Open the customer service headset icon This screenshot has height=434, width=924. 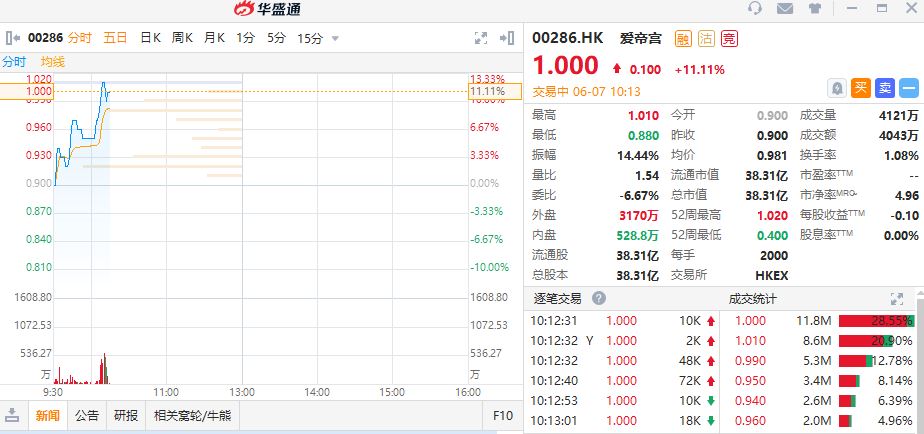(754, 8)
